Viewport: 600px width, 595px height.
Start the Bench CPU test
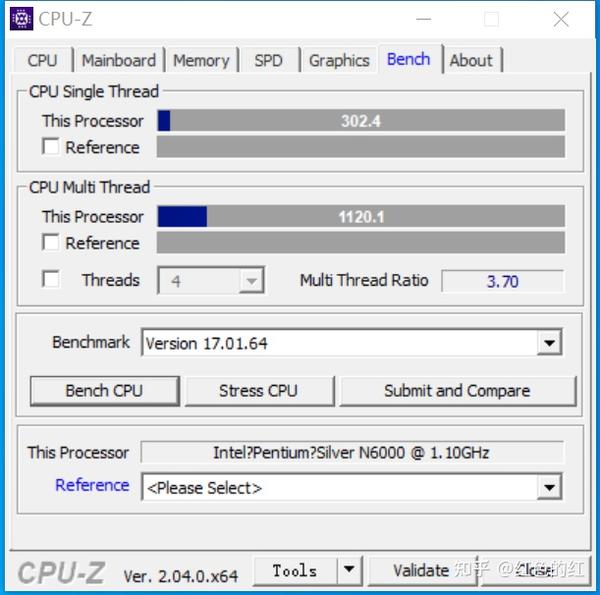coord(104,391)
